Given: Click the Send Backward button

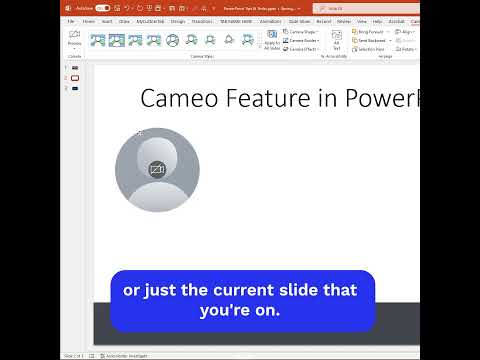Looking at the screenshot, I should pos(369,40).
